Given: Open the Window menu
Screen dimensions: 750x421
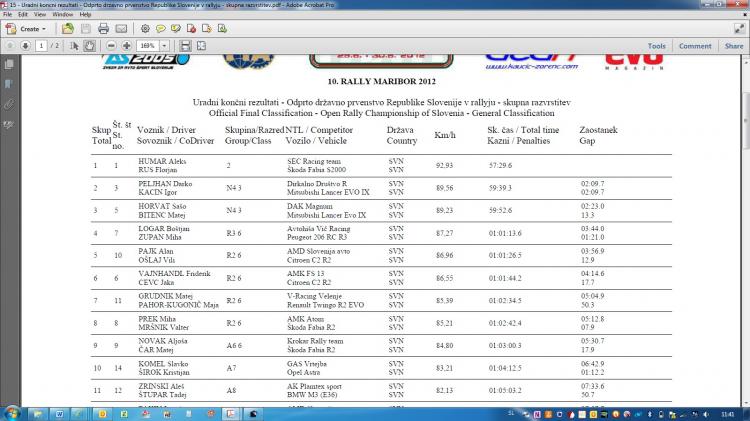Looking at the screenshot, I should (x=61, y=15).
